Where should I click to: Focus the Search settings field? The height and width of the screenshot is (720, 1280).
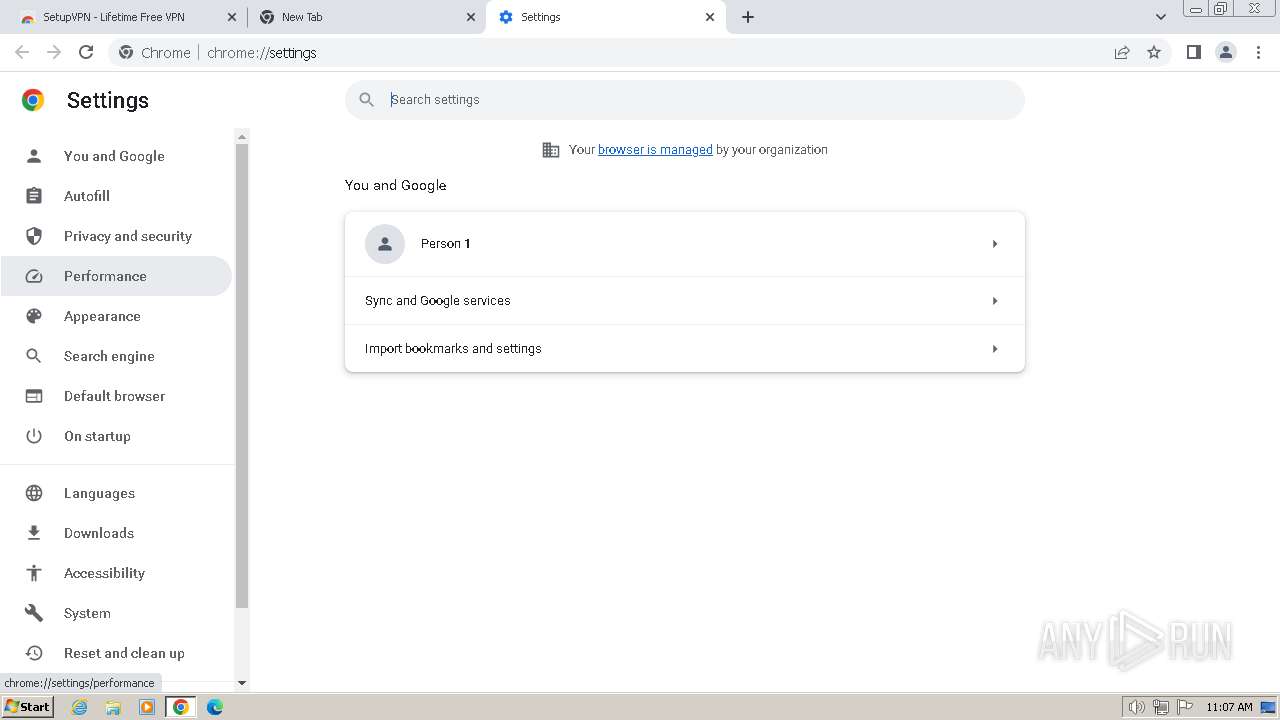click(685, 100)
